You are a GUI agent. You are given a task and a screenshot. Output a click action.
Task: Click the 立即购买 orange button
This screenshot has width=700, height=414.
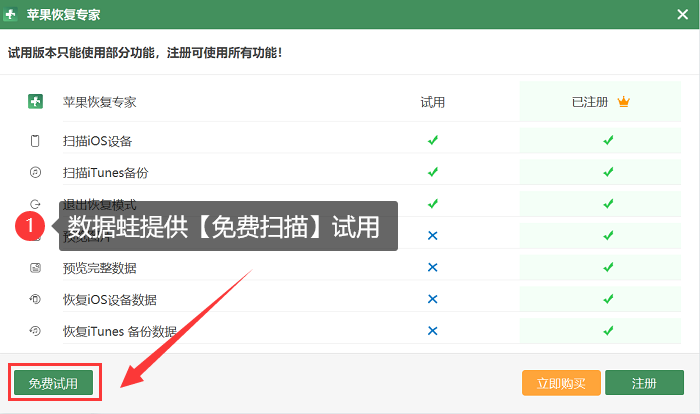(x=561, y=383)
